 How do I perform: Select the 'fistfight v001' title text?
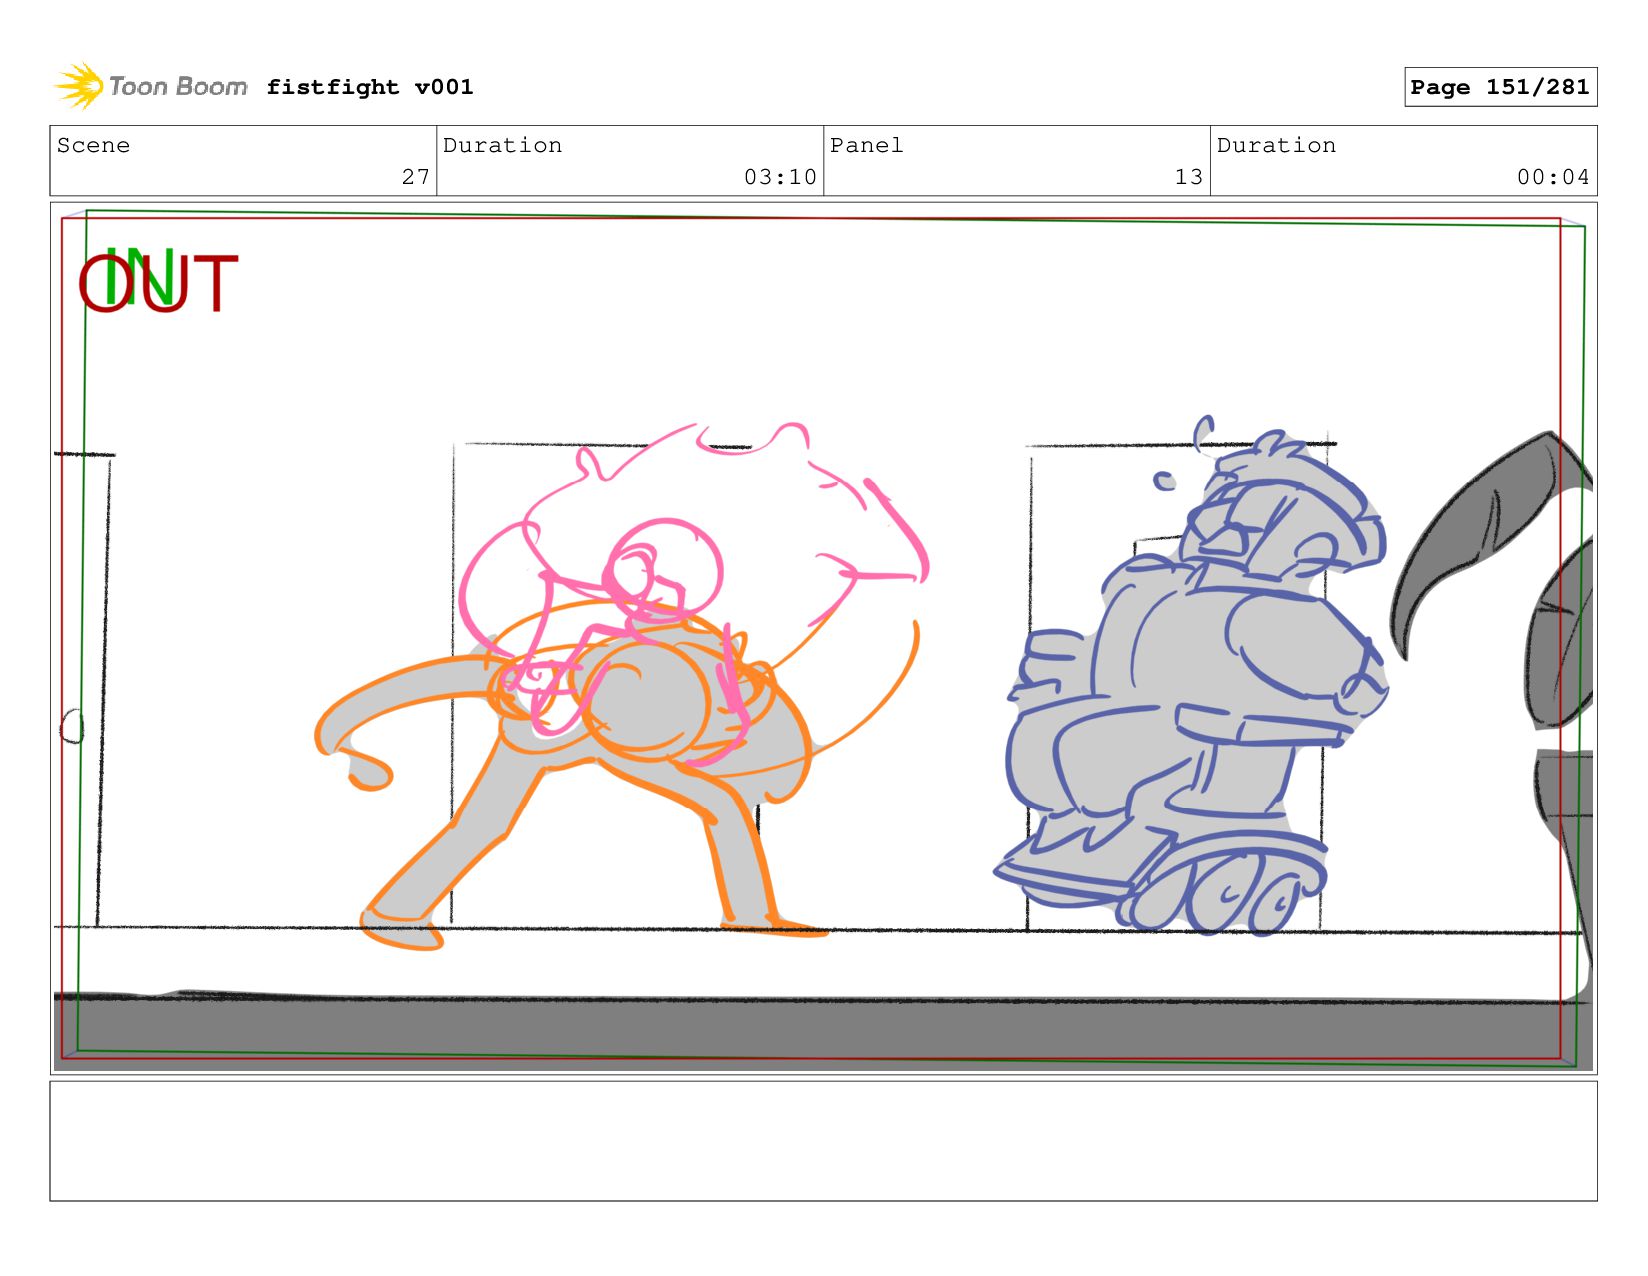pyautogui.click(x=370, y=87)
